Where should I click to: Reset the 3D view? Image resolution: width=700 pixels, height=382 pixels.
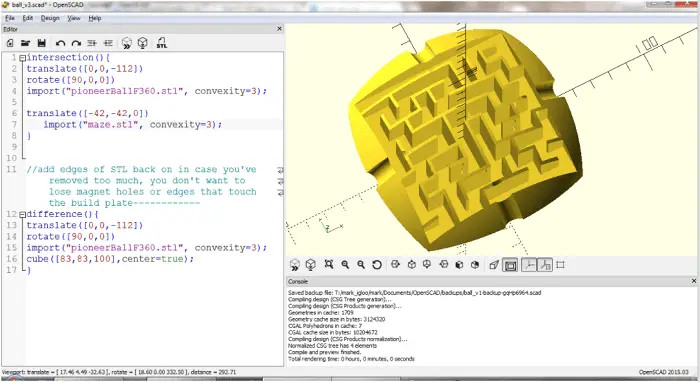coord(377,265)
